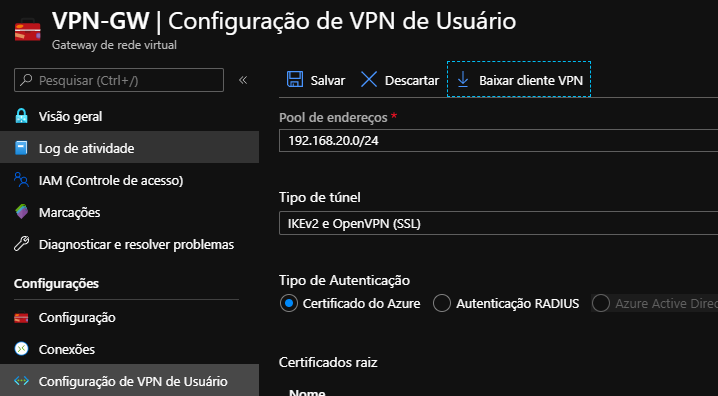Viewport: 718px width, 396px height.
Task: Select Azure Active Directory radio button
Action: (600, 303)
